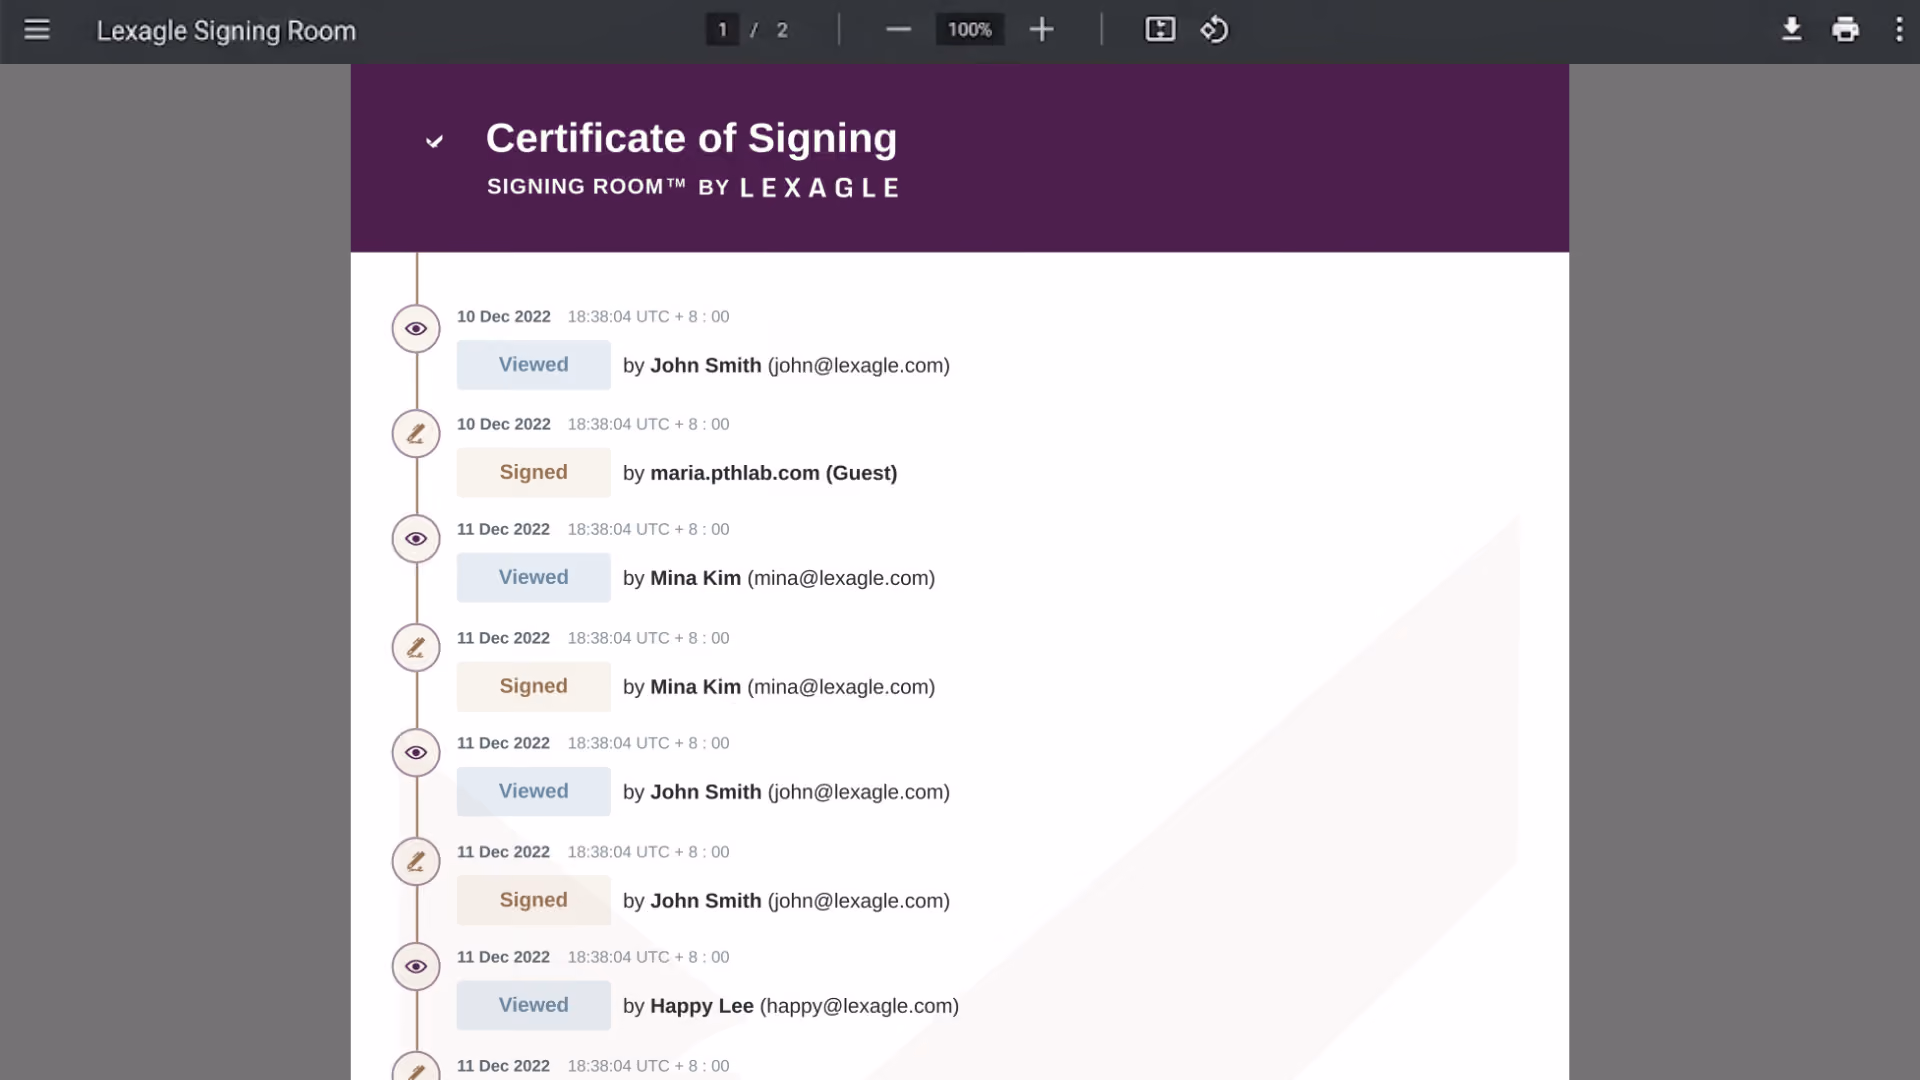Click the fit to page icon
Screen dimensions: 1920x1080
click(1160, 30)
